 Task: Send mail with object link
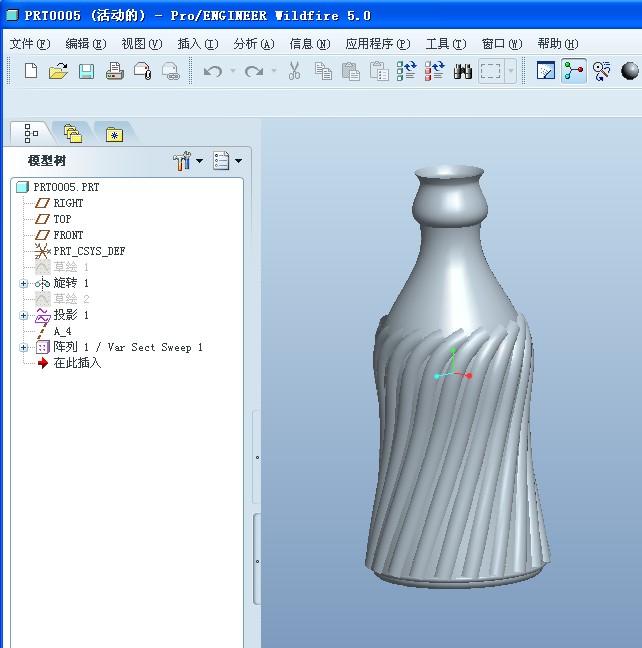(x=170, y=71)
